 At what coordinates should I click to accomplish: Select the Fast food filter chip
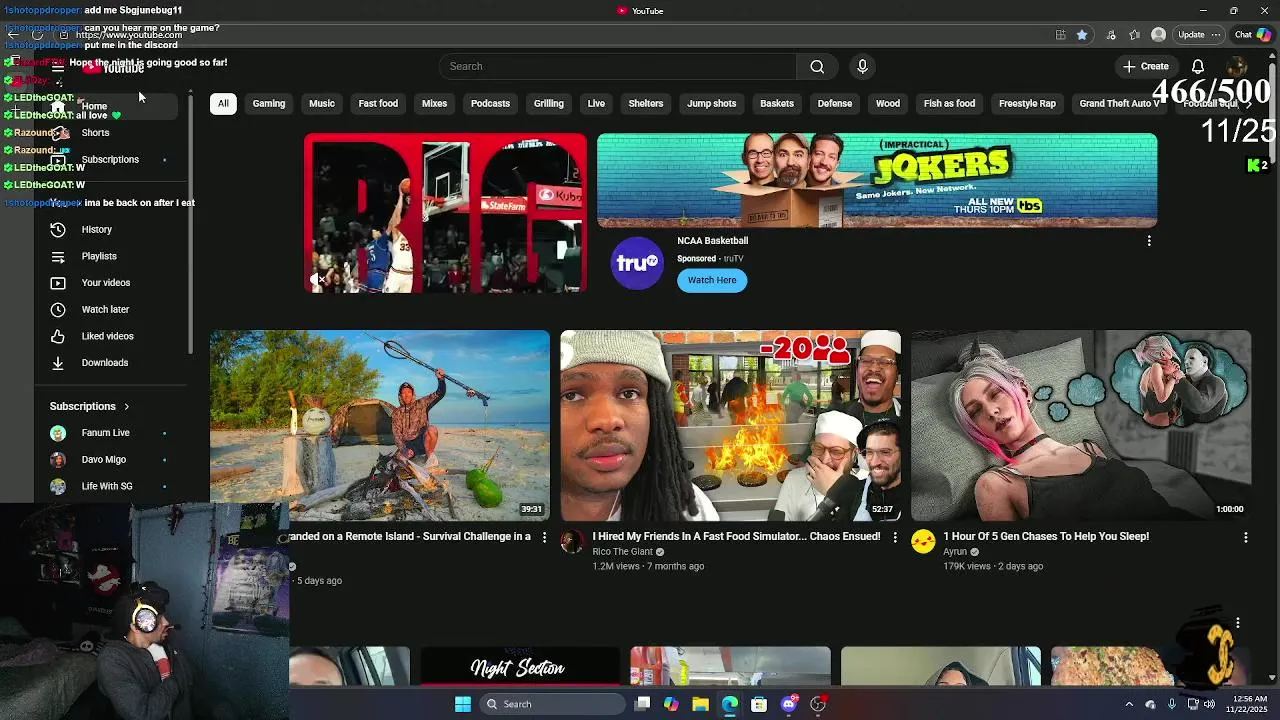click(378, 103)
